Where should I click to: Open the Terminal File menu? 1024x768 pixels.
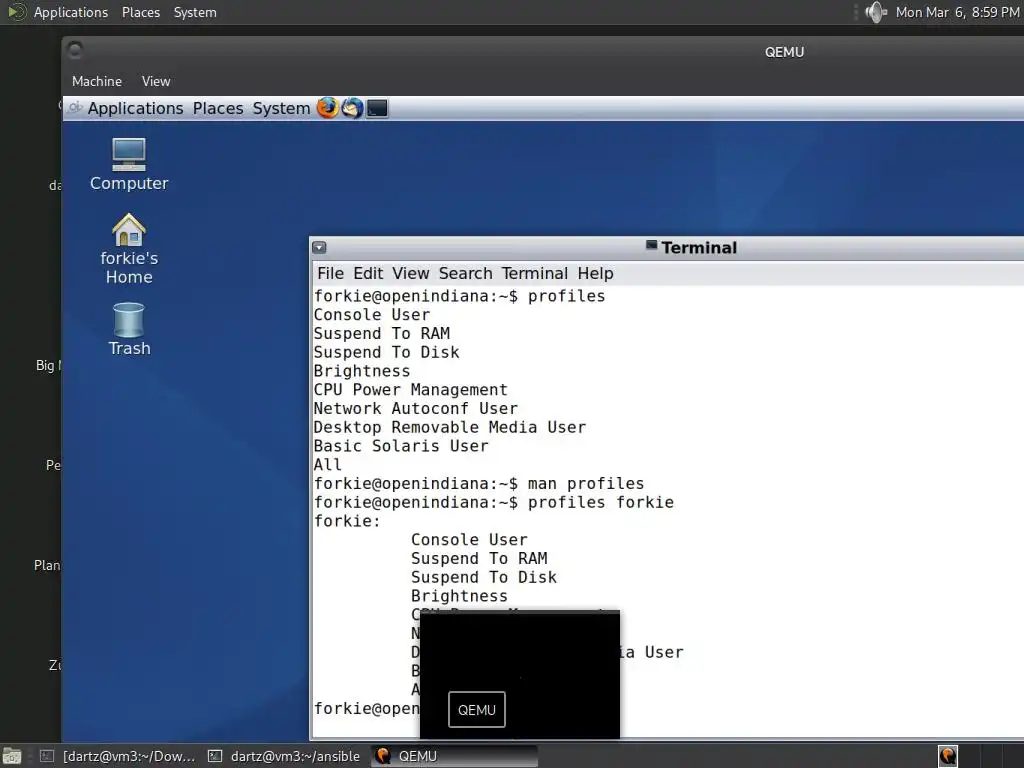[330, 274]
